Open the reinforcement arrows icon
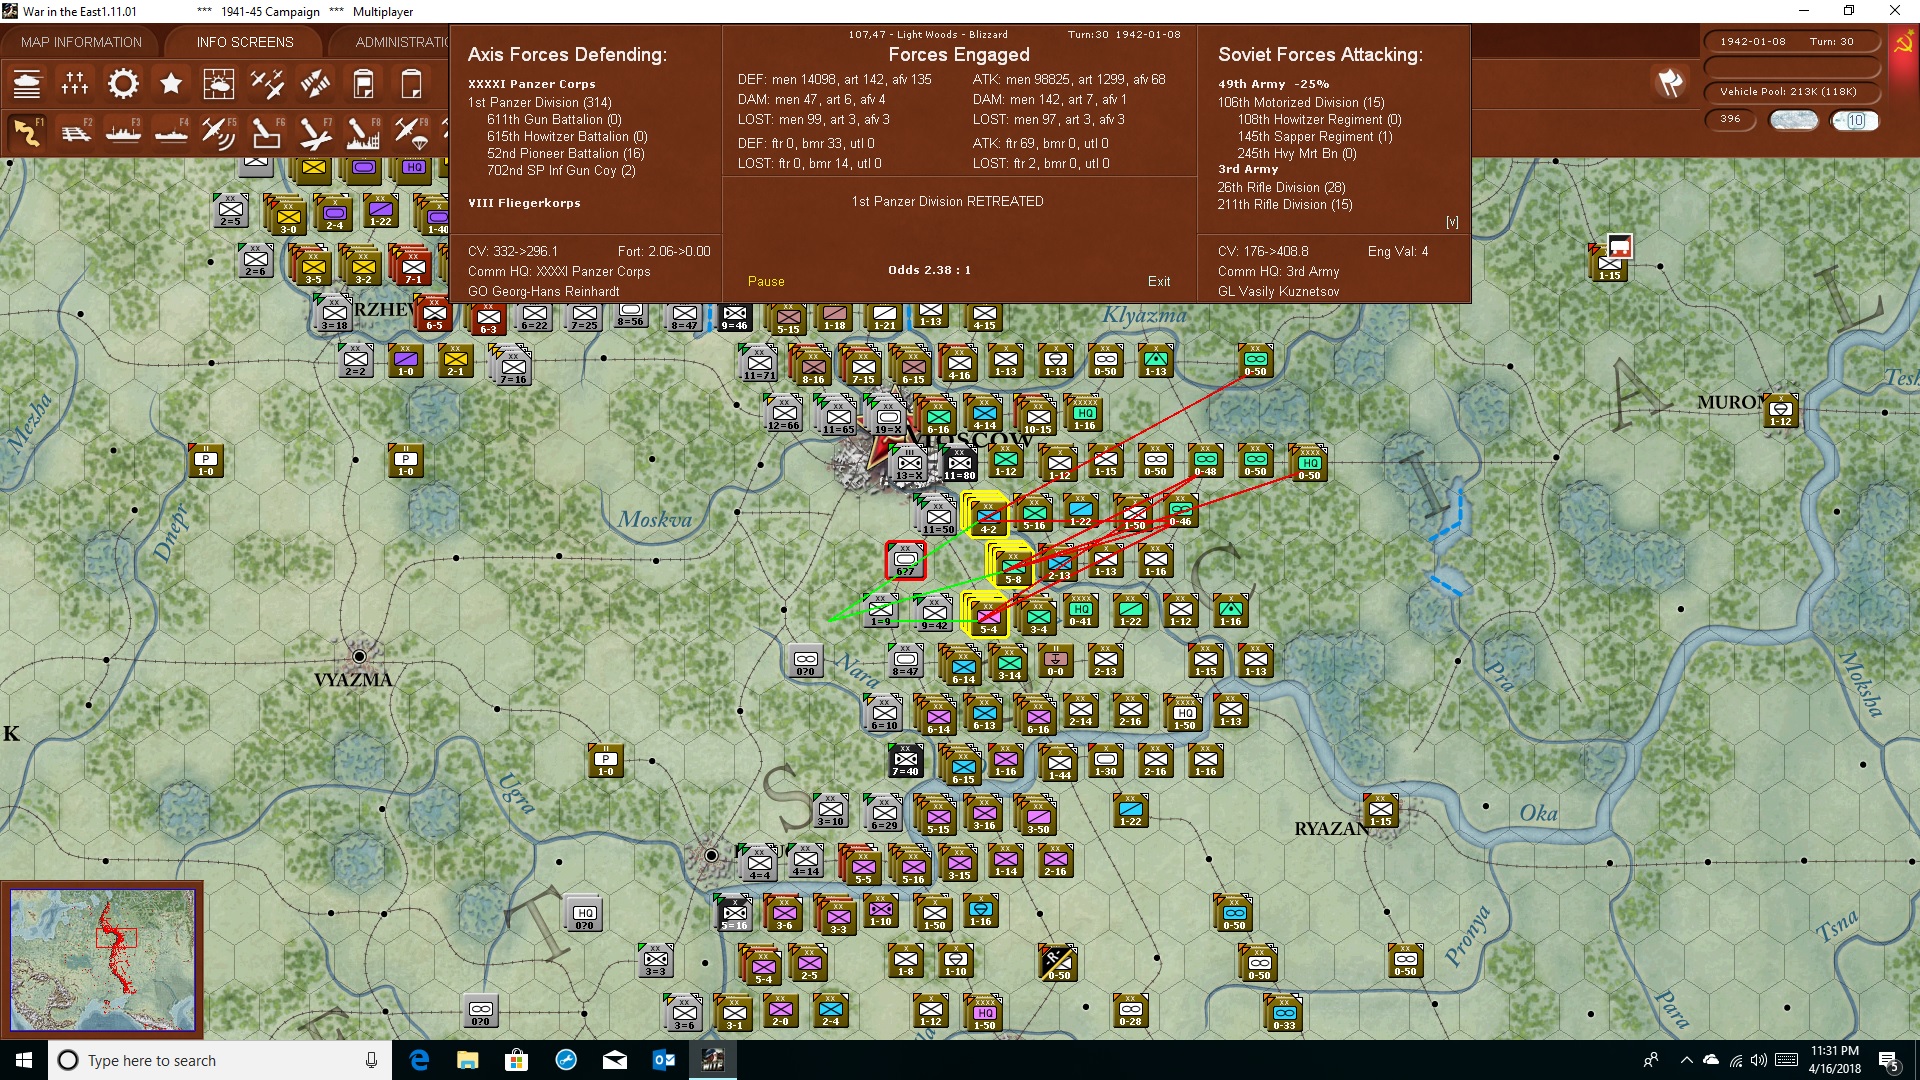 point(315,84)
